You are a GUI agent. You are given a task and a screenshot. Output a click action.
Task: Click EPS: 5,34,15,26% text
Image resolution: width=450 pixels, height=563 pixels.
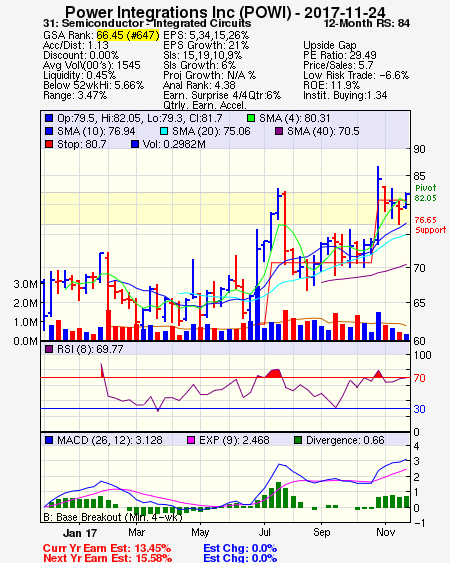[x=206, y=35]
